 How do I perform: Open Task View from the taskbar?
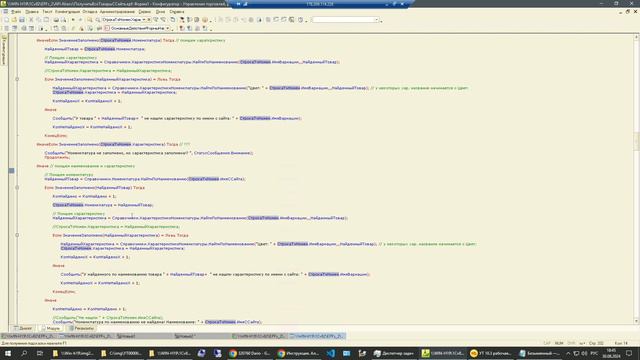coord(40,353)
